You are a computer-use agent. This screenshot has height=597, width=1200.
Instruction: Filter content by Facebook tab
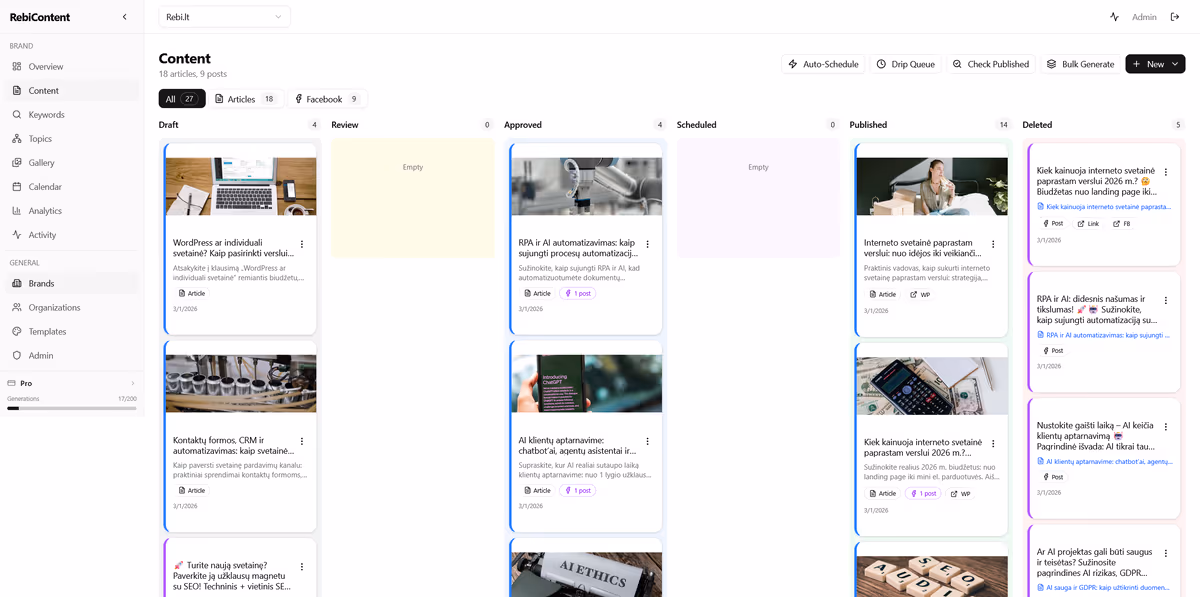327,99
